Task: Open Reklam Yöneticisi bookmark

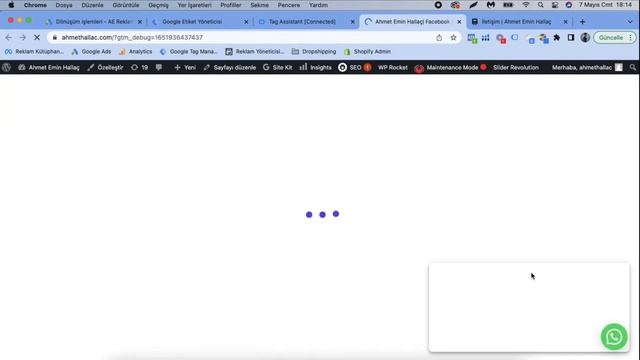Action: [x=255, y=52]
